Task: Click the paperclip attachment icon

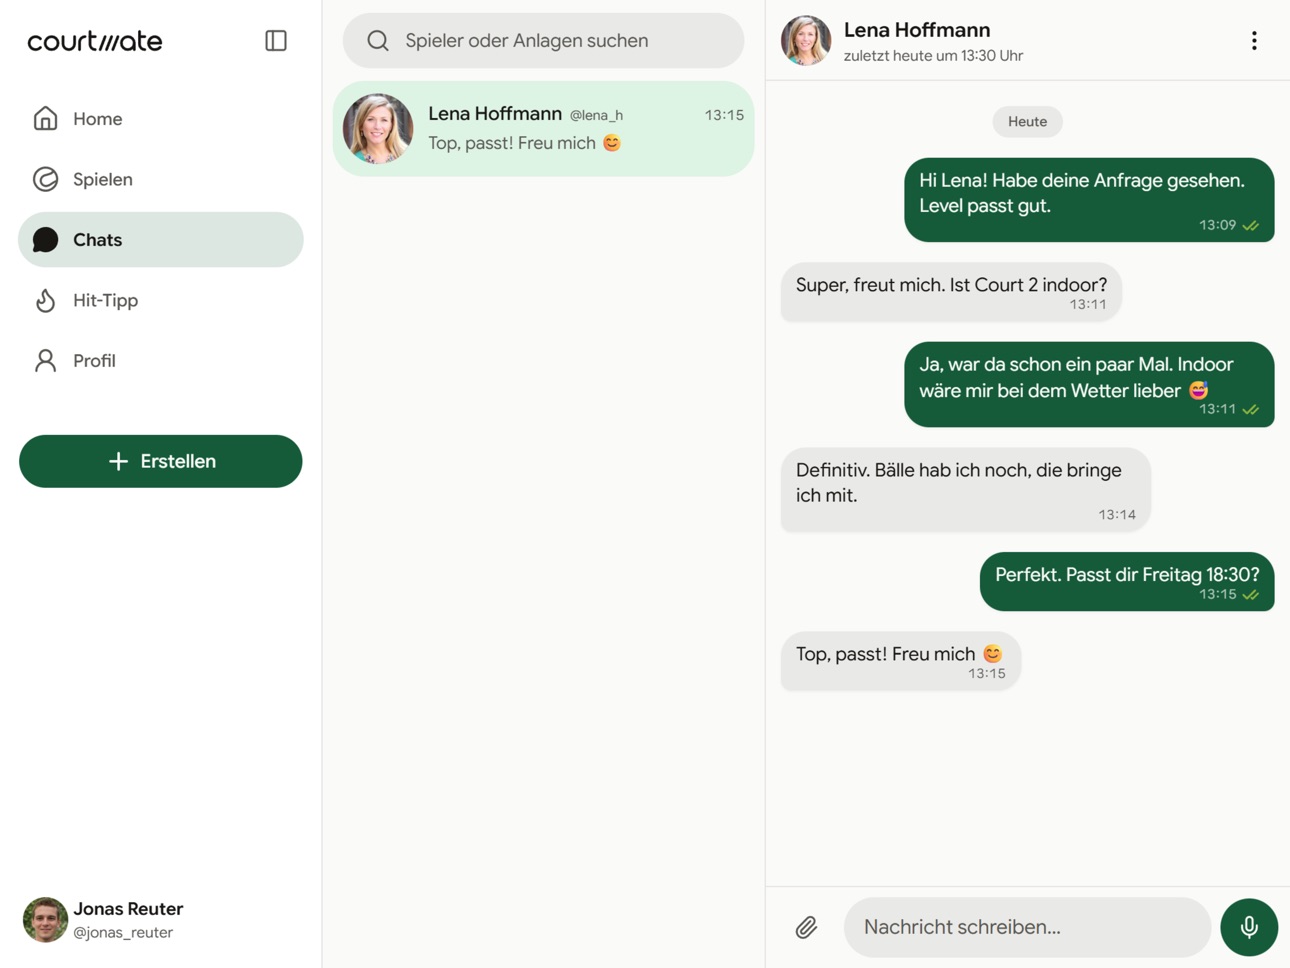Action: pyautogui.click(x=806, y=927)
